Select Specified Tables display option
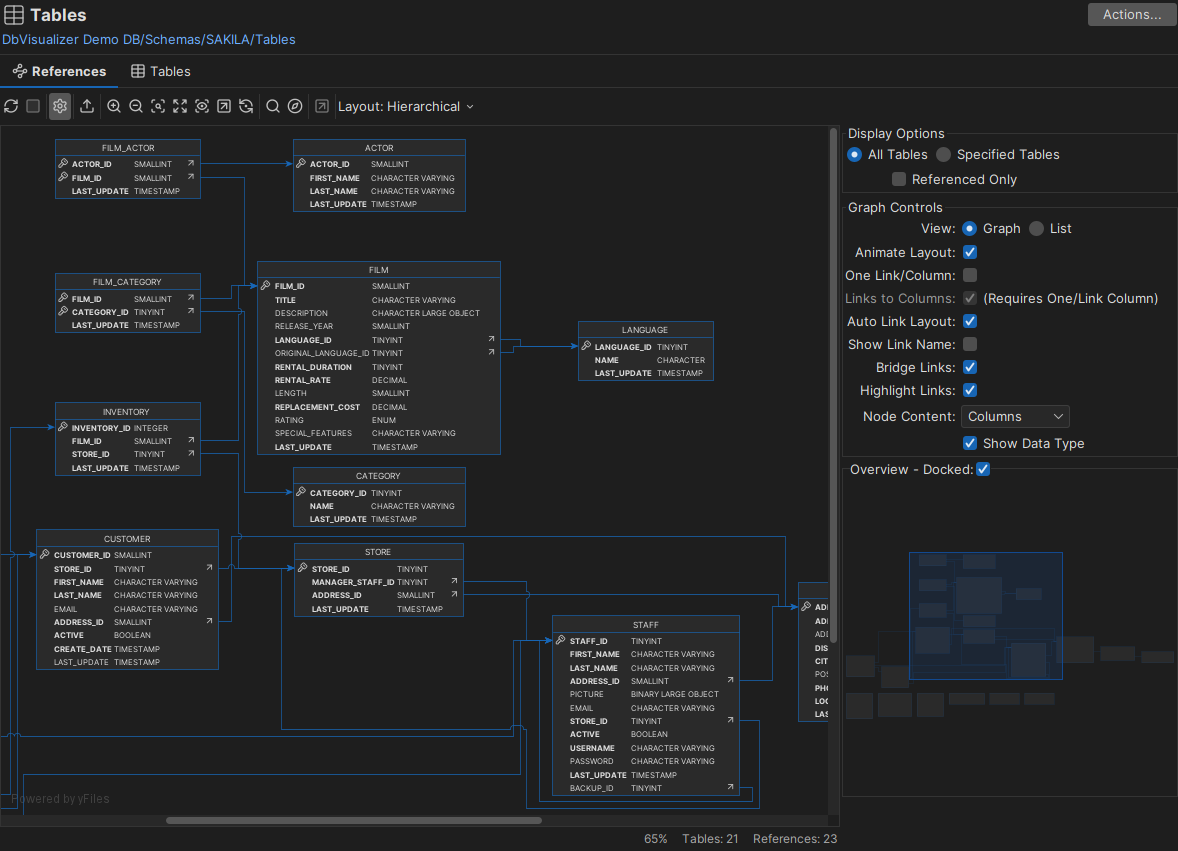The height and width of the screenshot is (851, 1178). click(x=943, y=154)
